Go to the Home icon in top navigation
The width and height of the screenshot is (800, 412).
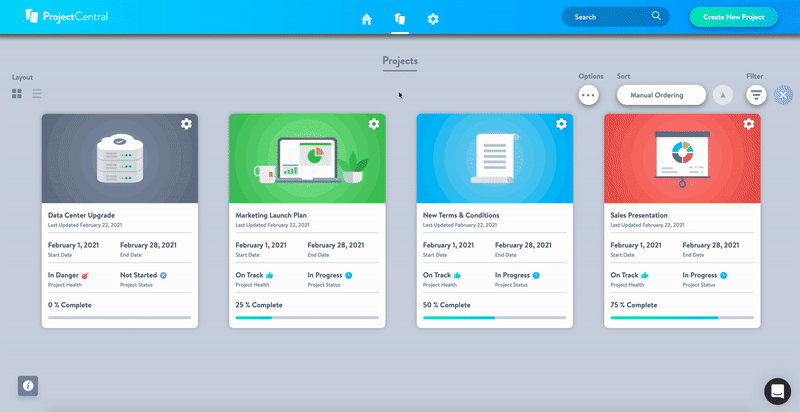click(366, 19)
